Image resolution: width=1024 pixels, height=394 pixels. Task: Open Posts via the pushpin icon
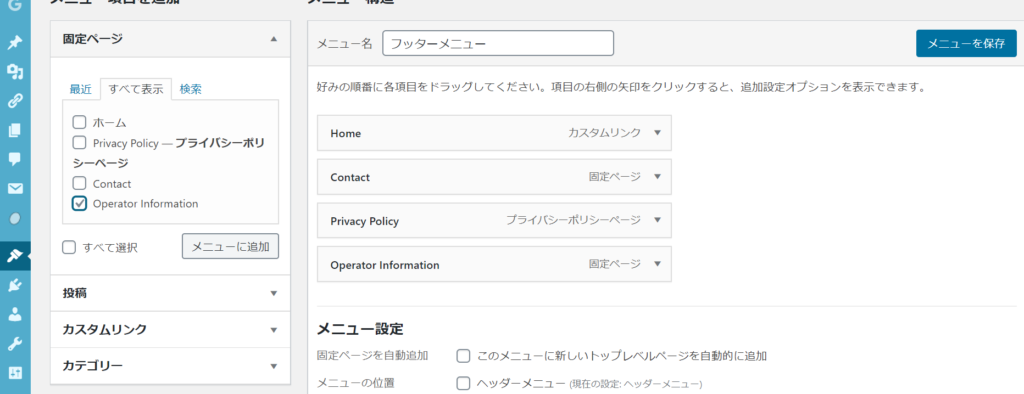14,43
